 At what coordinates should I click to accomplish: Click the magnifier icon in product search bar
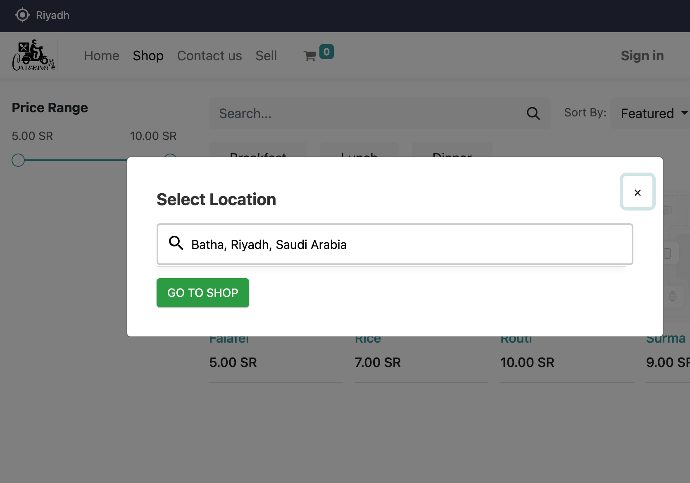coord(534,113)
